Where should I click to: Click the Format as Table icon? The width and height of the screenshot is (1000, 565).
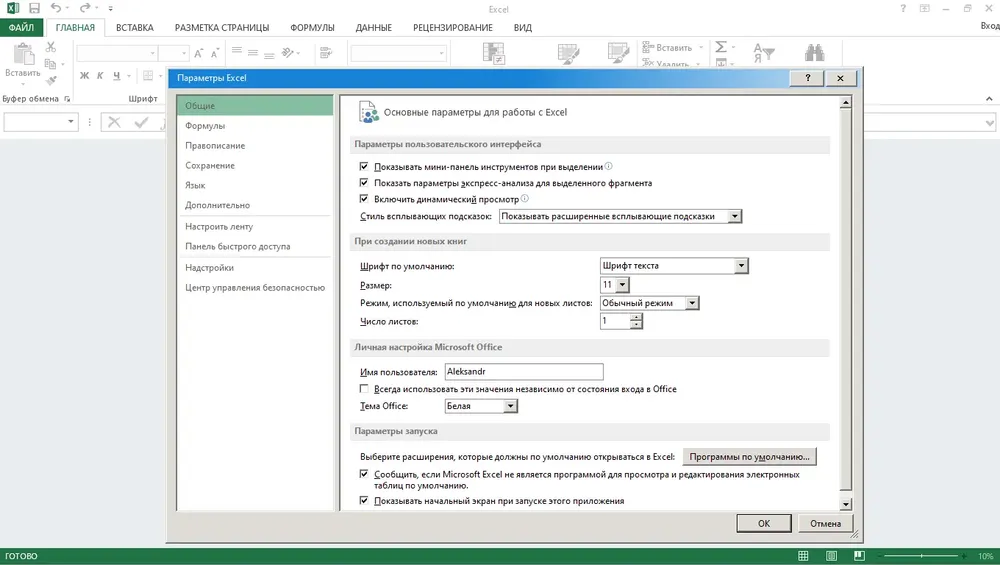pyautogui.click(x=568, y=54)
